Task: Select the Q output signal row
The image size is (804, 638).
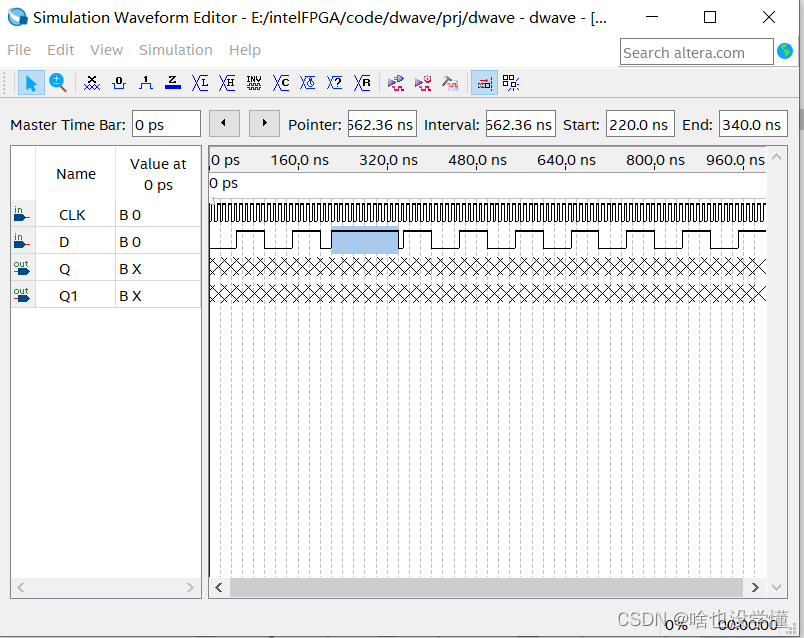Action: [x=106, y=268]
